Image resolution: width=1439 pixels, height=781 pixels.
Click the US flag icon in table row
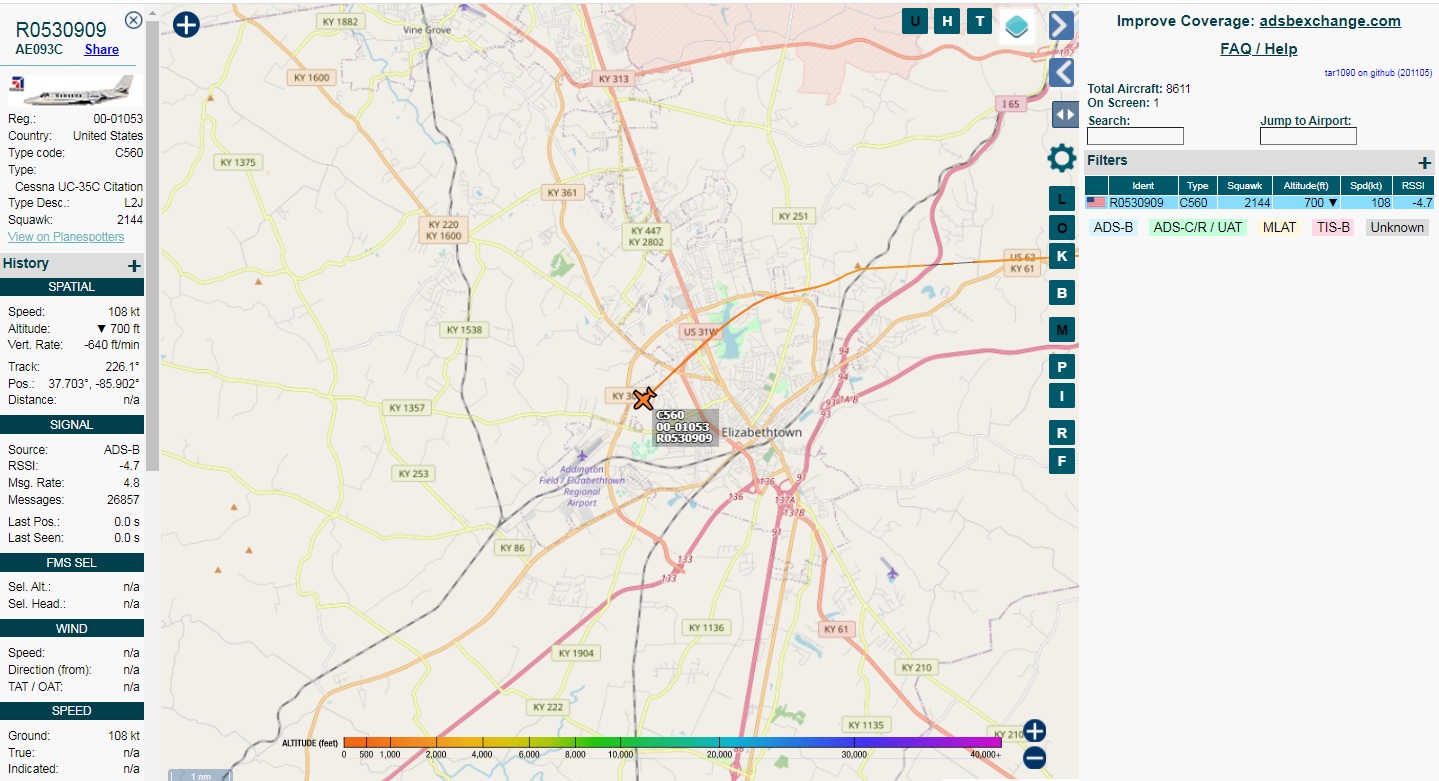coord(1096,203)
